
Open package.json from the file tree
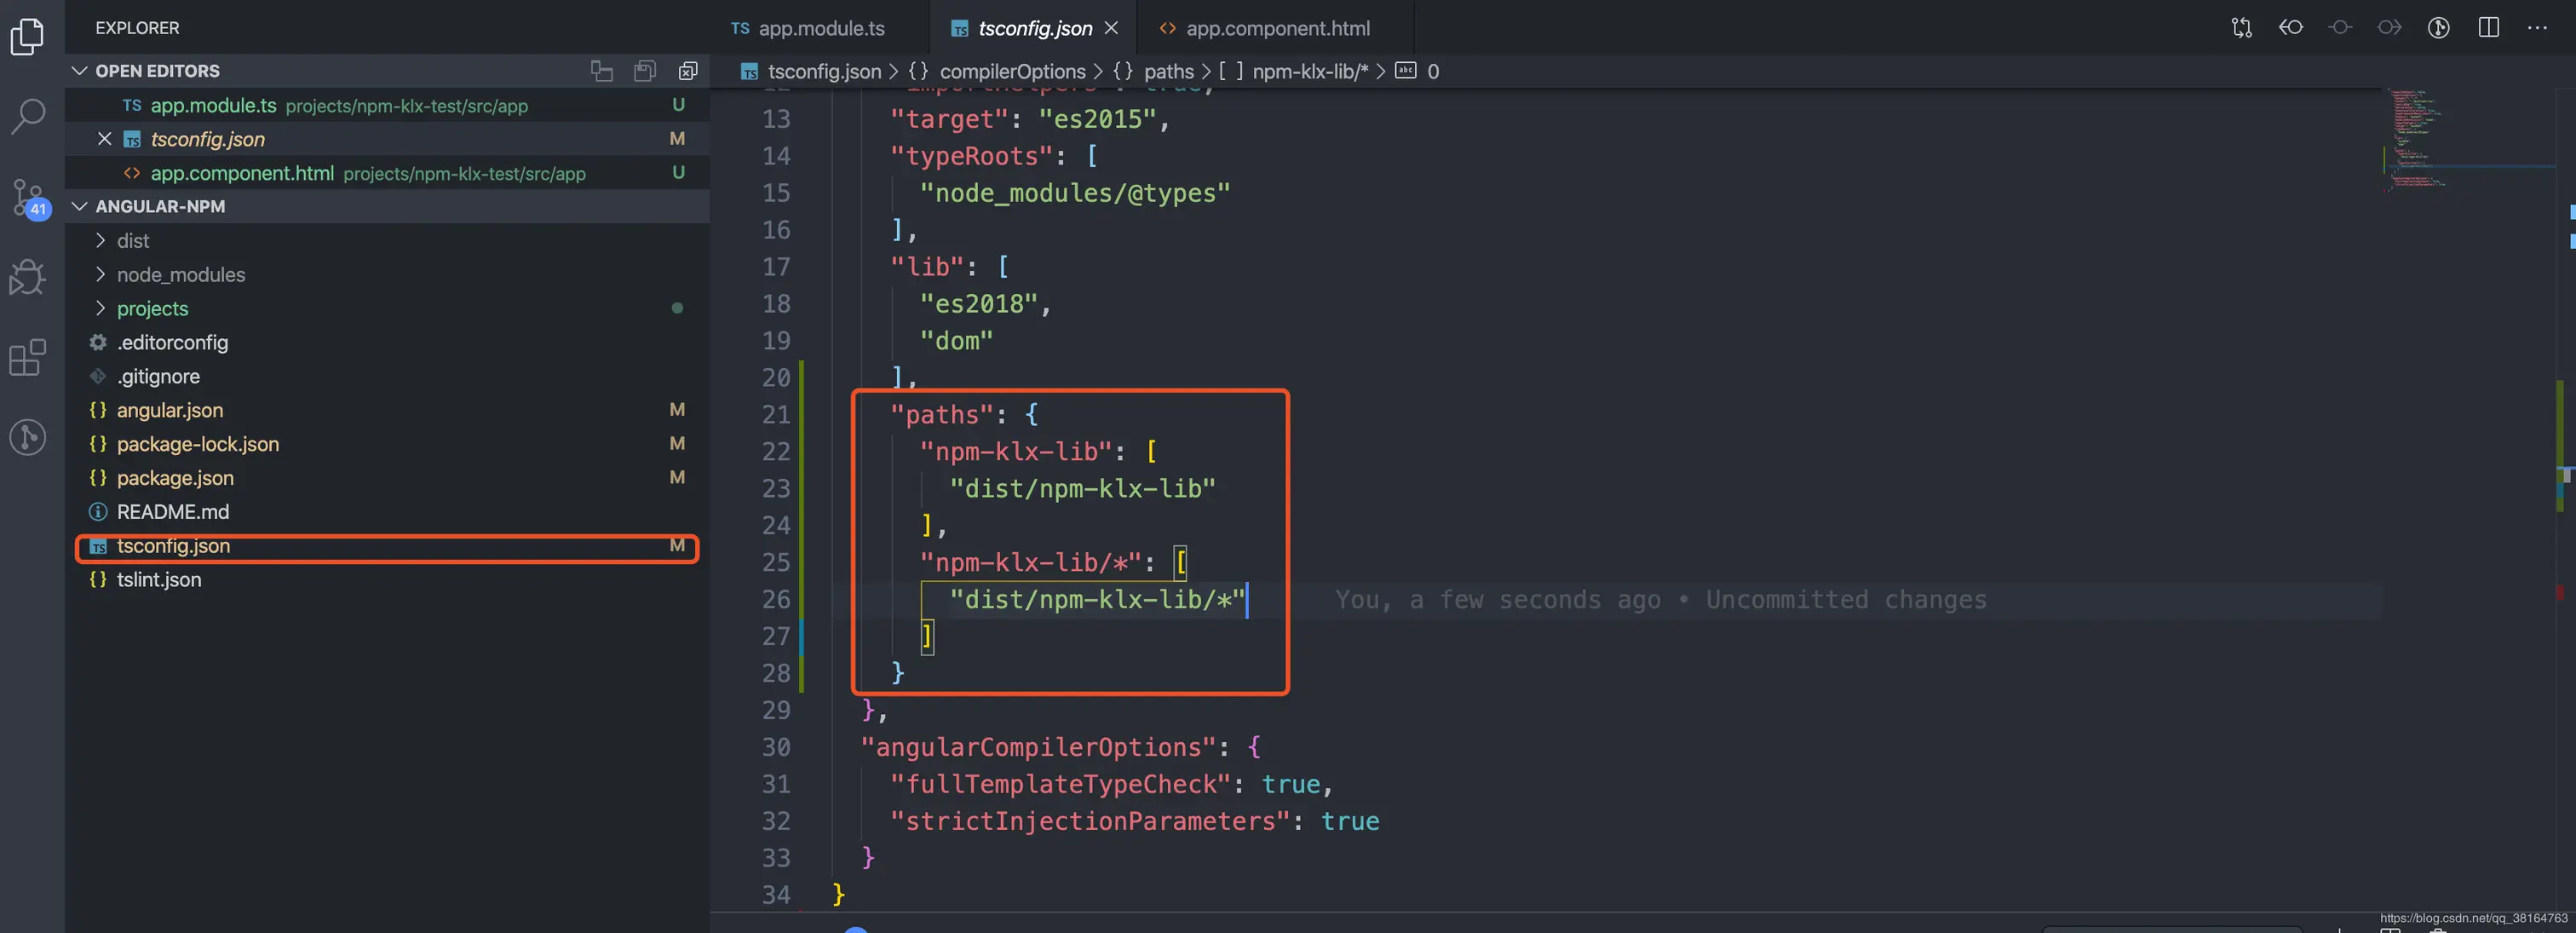[175, 478]
